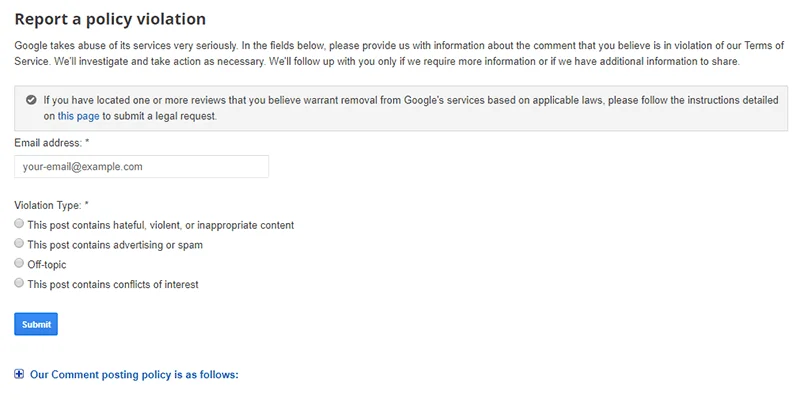Mark the conflicts of interest radio button

click(x=20, y=284)
